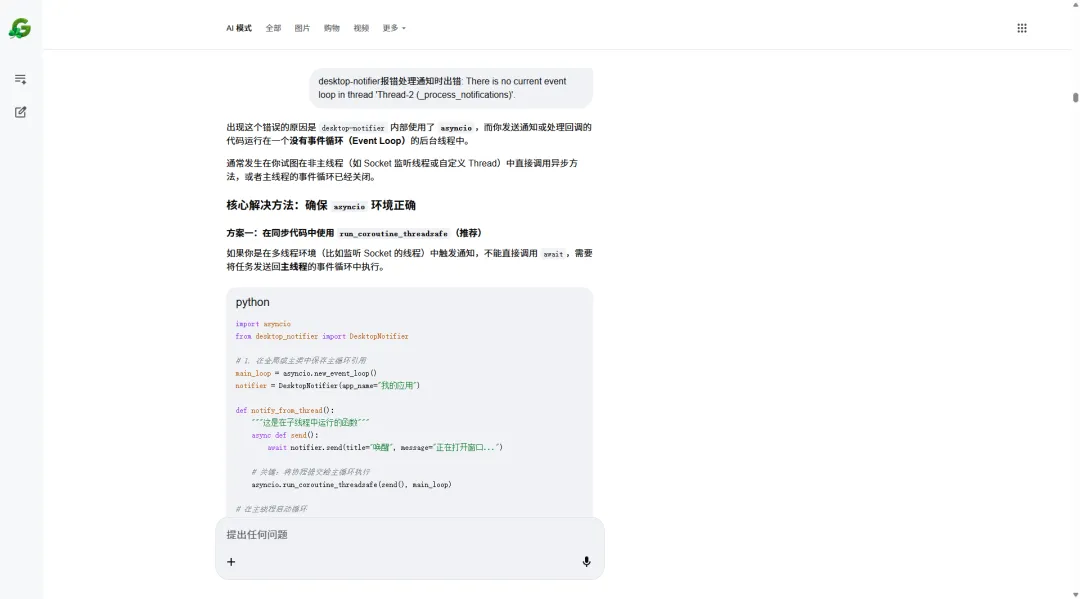Open the Google apps grid

[1022, 28]
